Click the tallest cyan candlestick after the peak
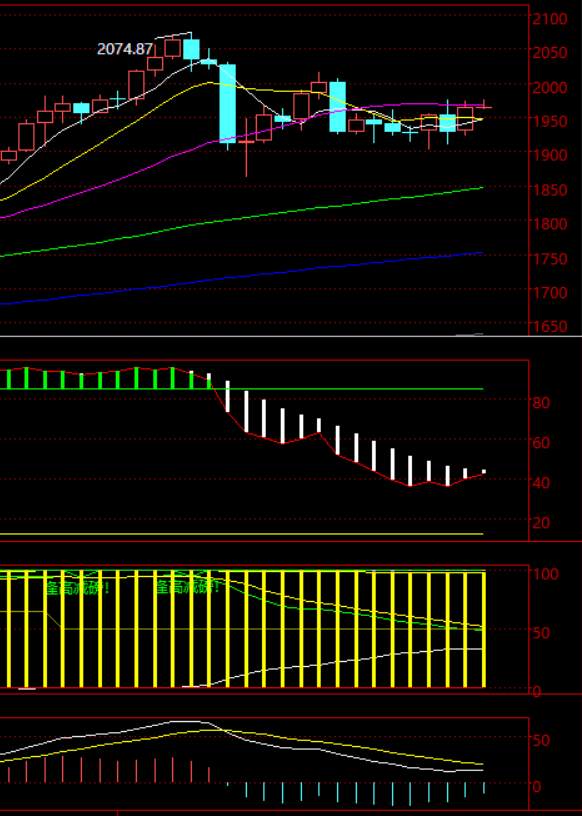Screen dimensions: 582x816 pos(227,103)
